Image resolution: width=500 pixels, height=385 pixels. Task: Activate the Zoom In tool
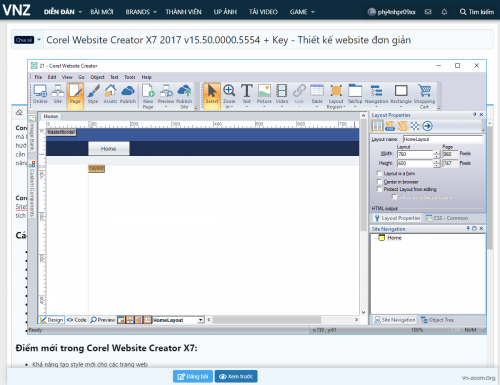tap(229, 96)
